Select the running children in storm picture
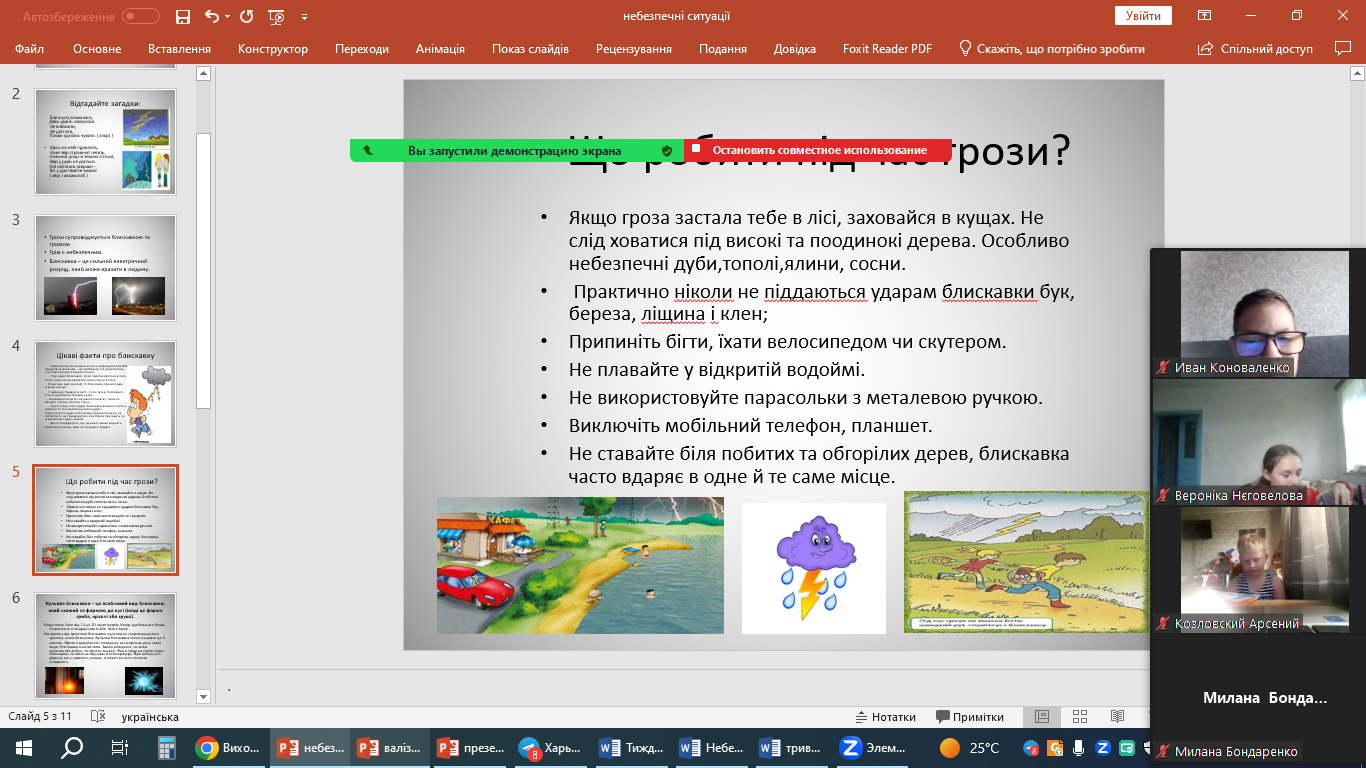 click(1025, 562)
